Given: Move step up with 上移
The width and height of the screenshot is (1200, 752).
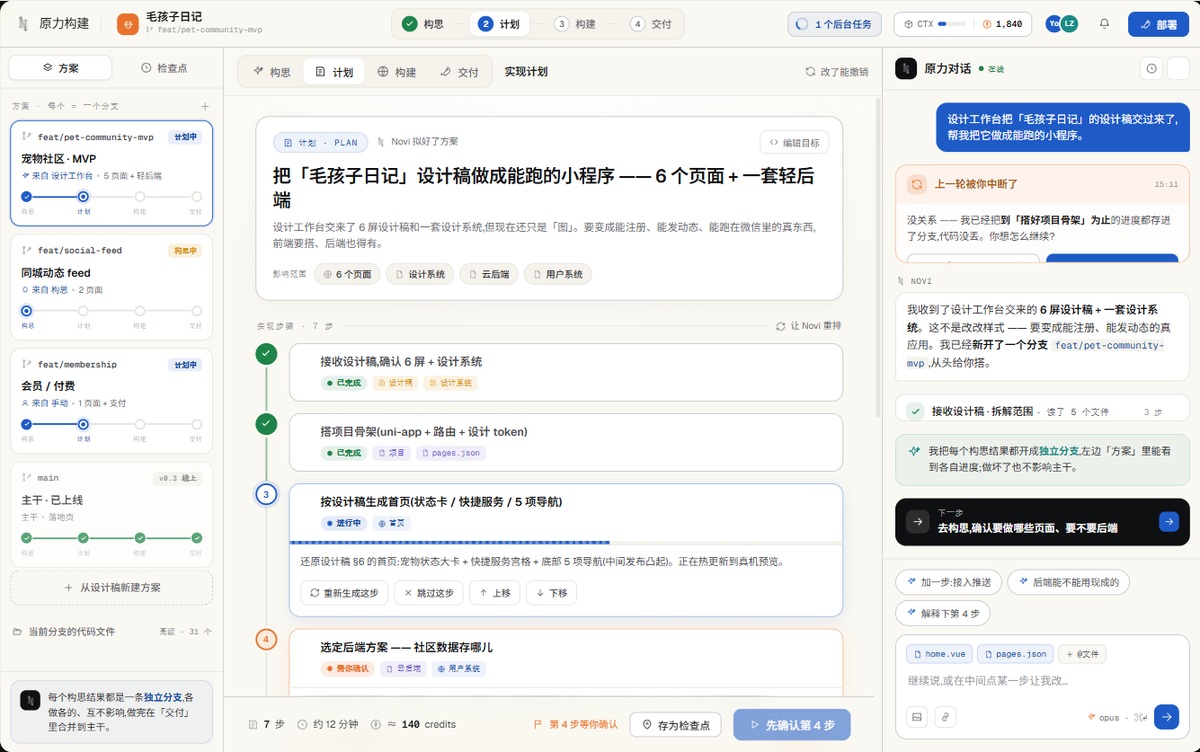Looking at the screenshot, I should coord(494,593).
